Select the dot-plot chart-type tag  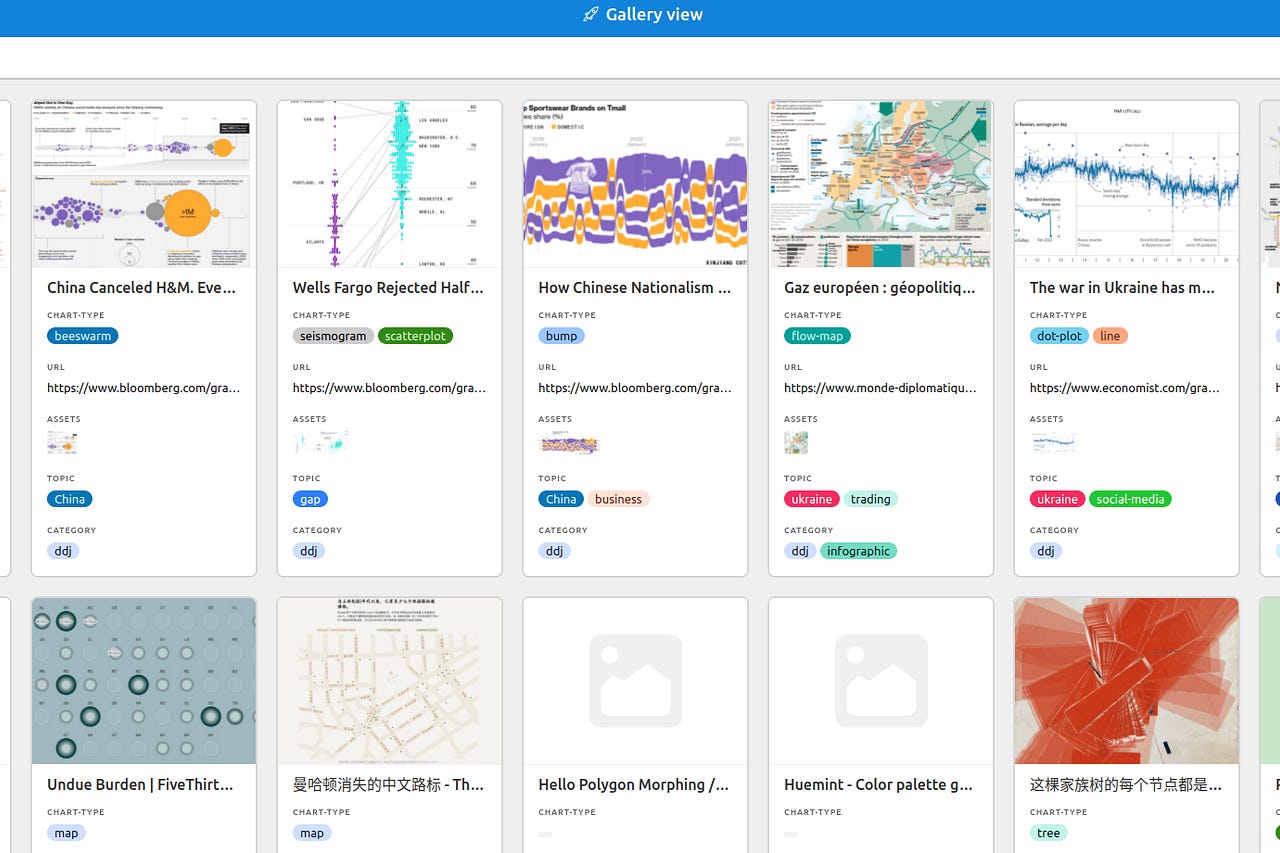(x=1059, y=336)
